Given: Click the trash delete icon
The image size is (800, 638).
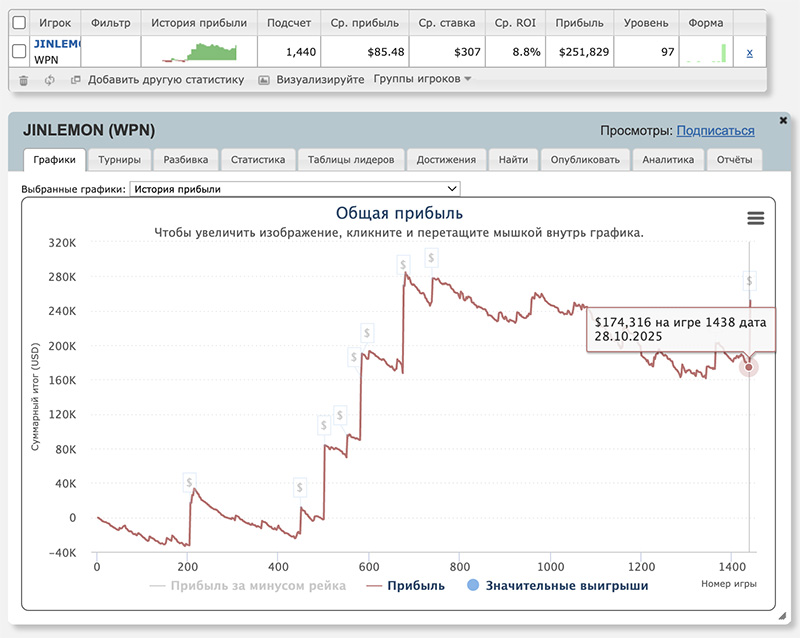Looking at the screenshot, I should (x=24, y=79).
